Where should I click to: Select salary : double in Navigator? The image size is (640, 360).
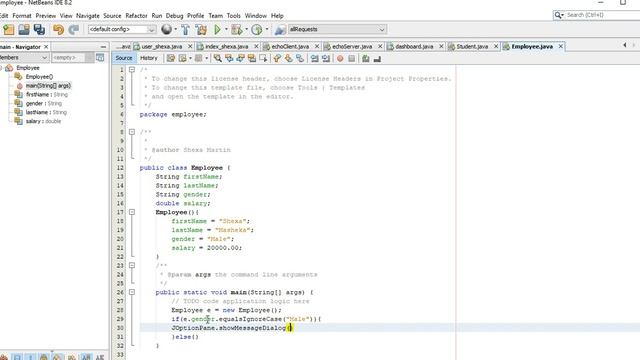click(43, 121)
